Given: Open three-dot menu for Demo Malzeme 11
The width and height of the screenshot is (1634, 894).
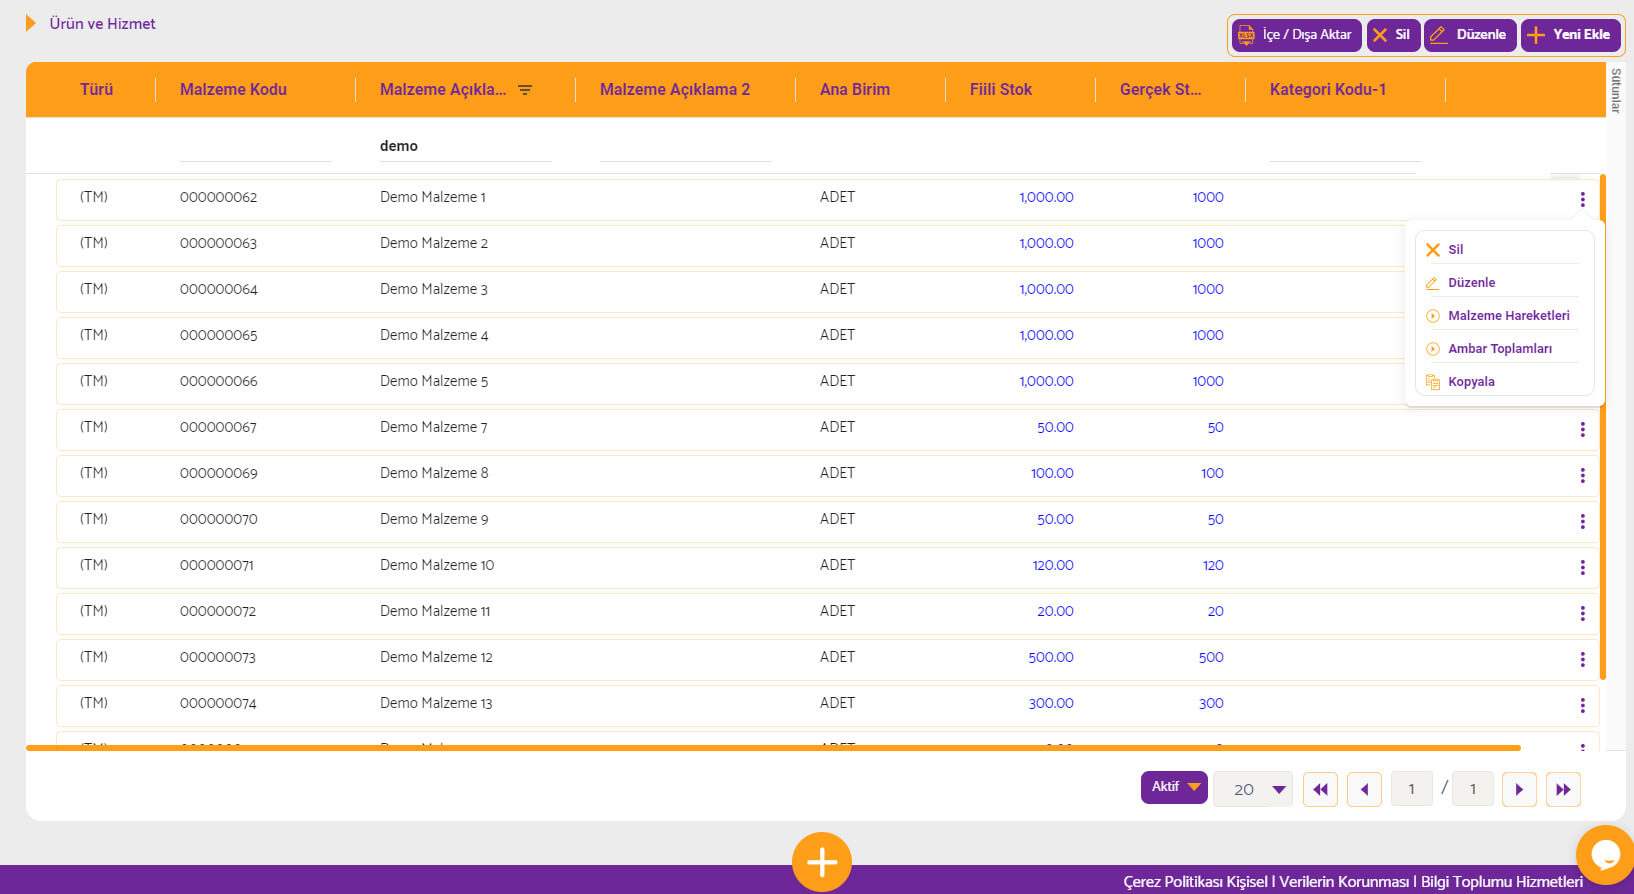Looking at the screenshot, I should (1582, 614).
